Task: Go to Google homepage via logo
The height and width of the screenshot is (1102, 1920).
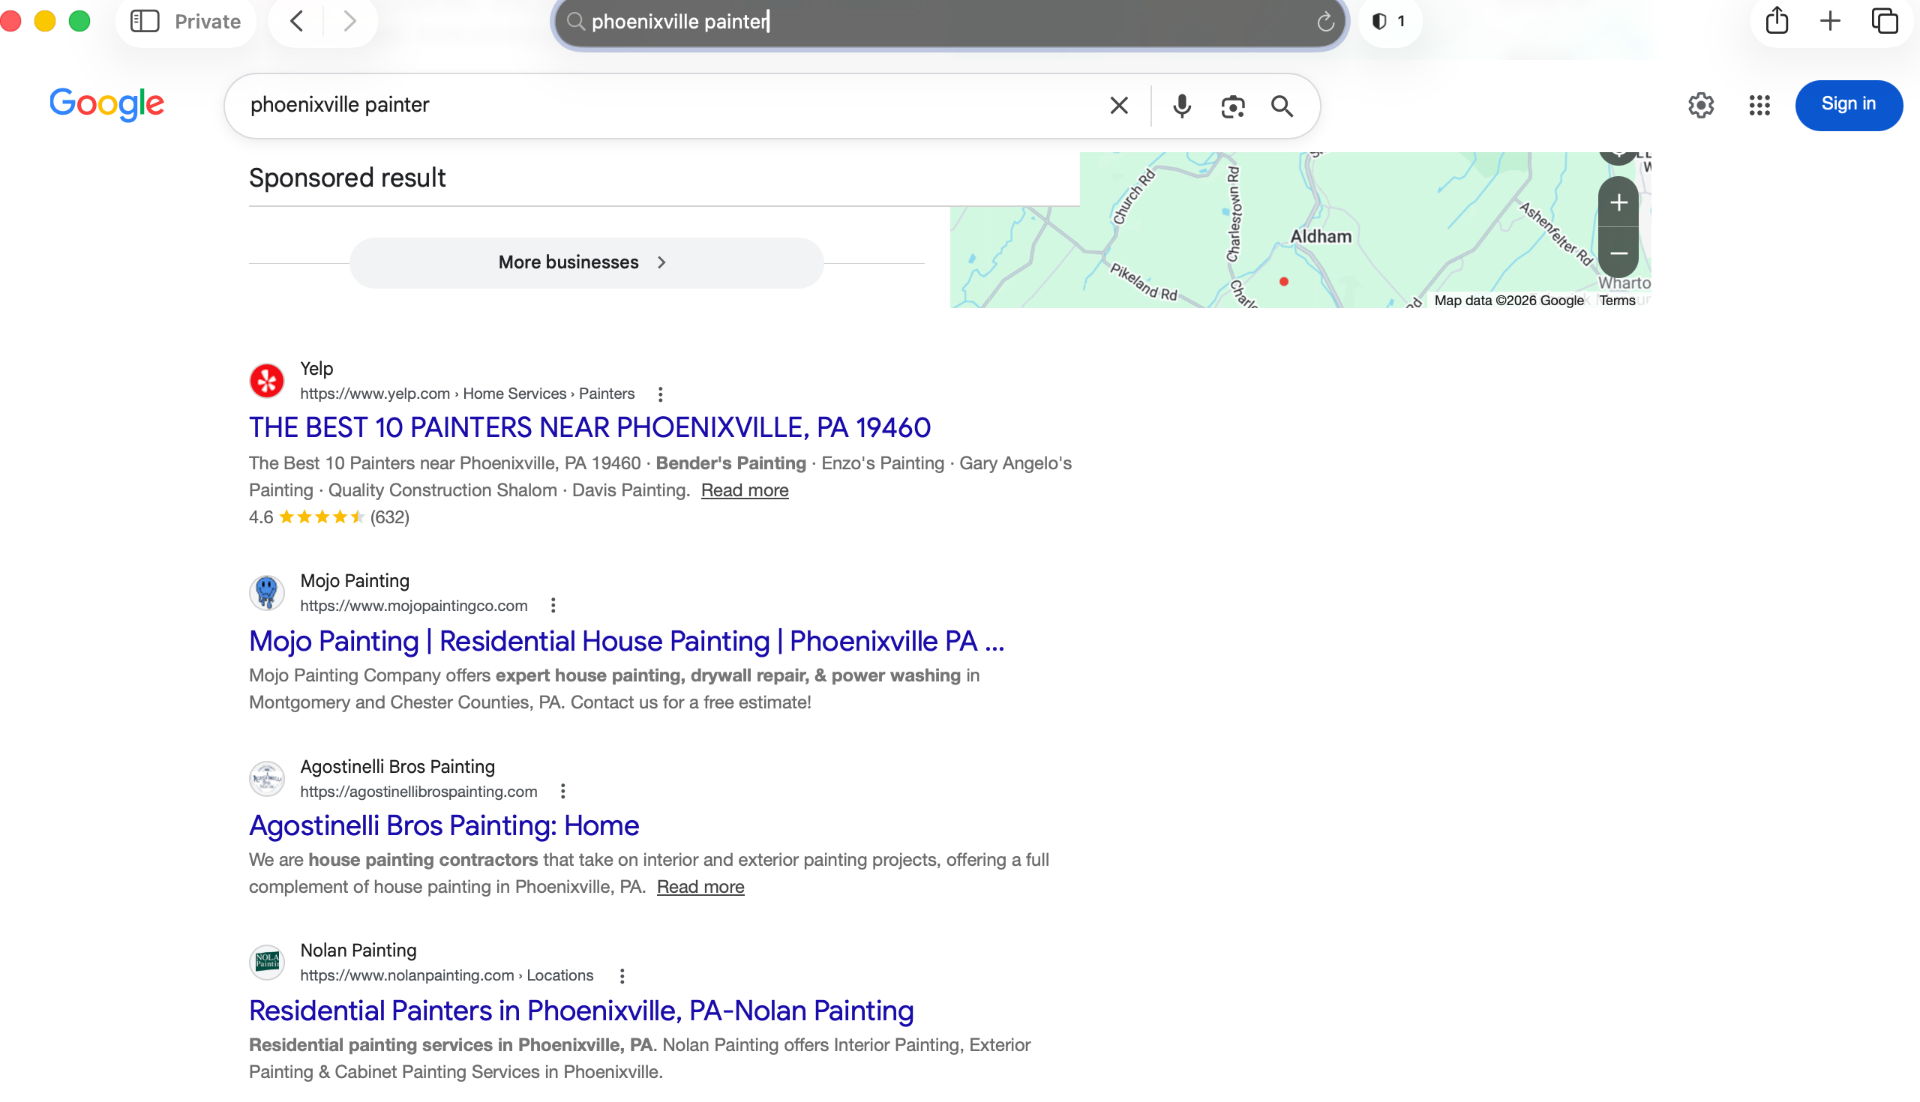Action: pyautogui.click(x=107, y=104)
